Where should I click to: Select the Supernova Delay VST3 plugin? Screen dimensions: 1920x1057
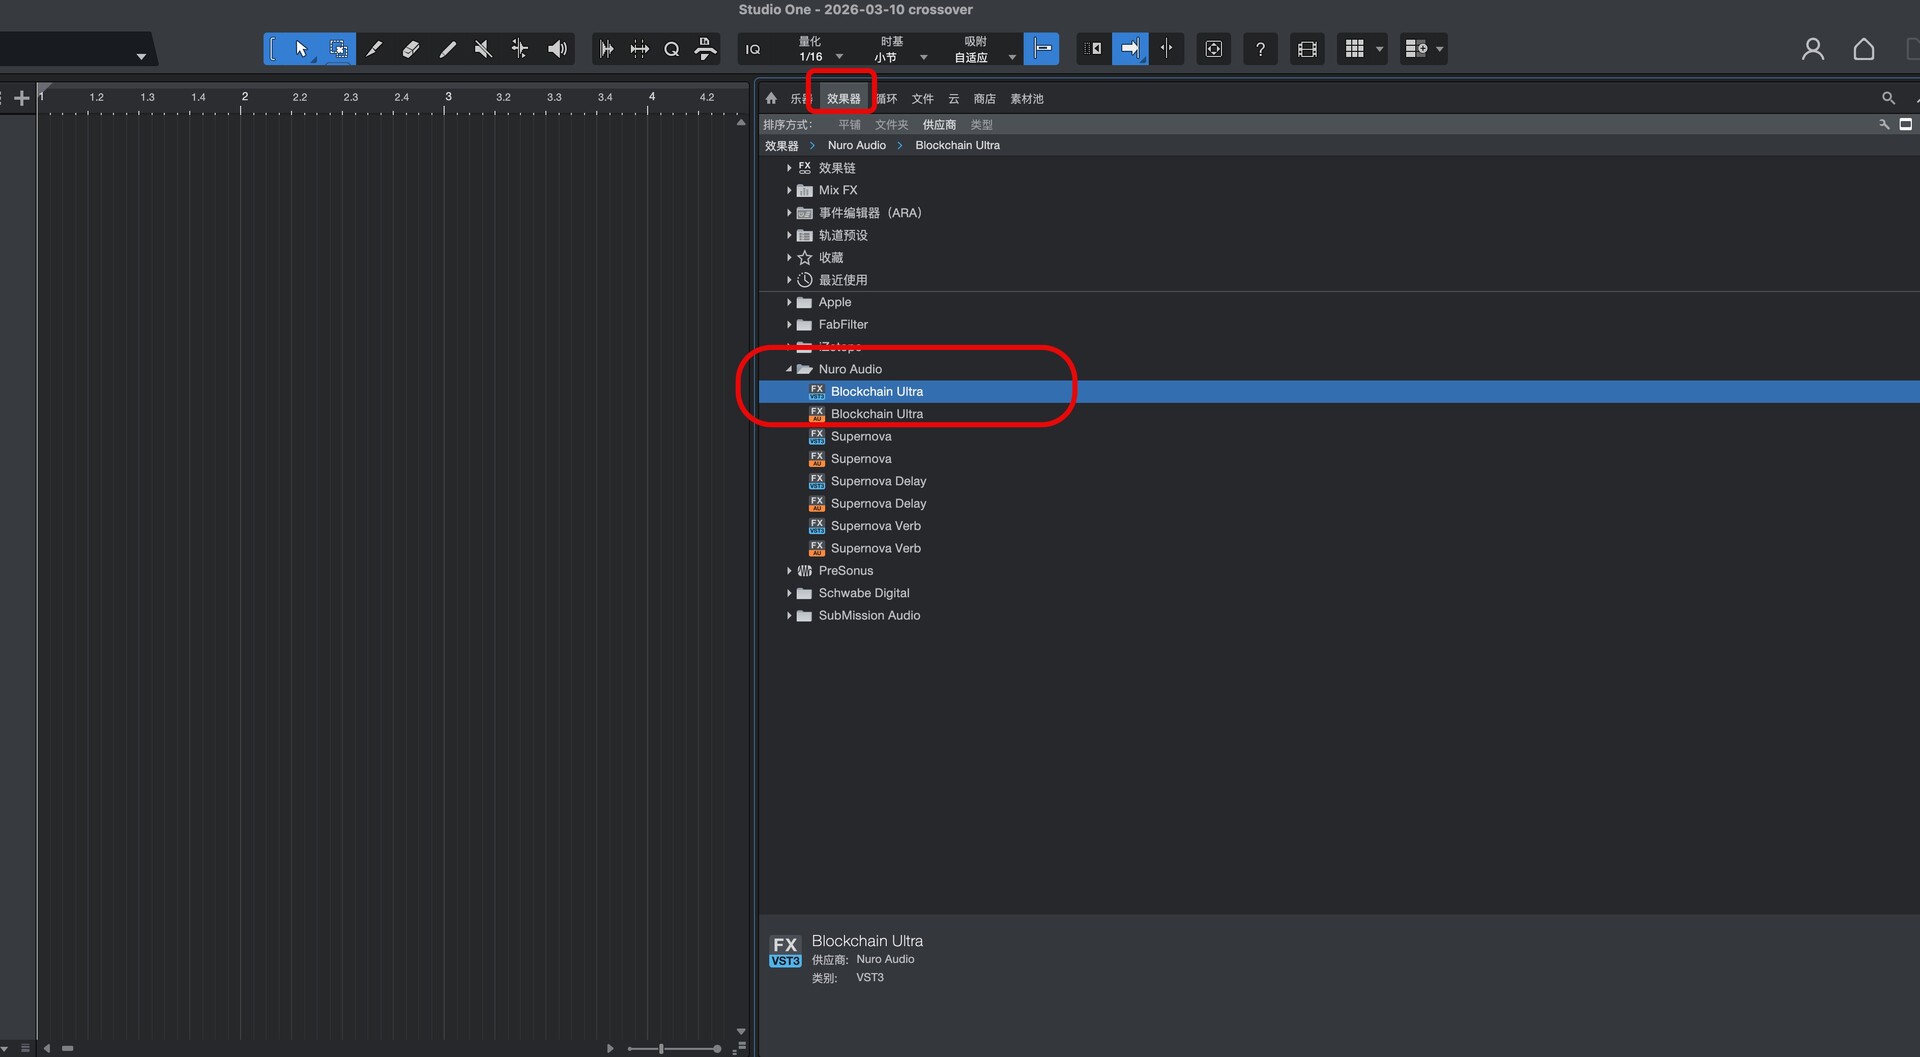[878, 481]
